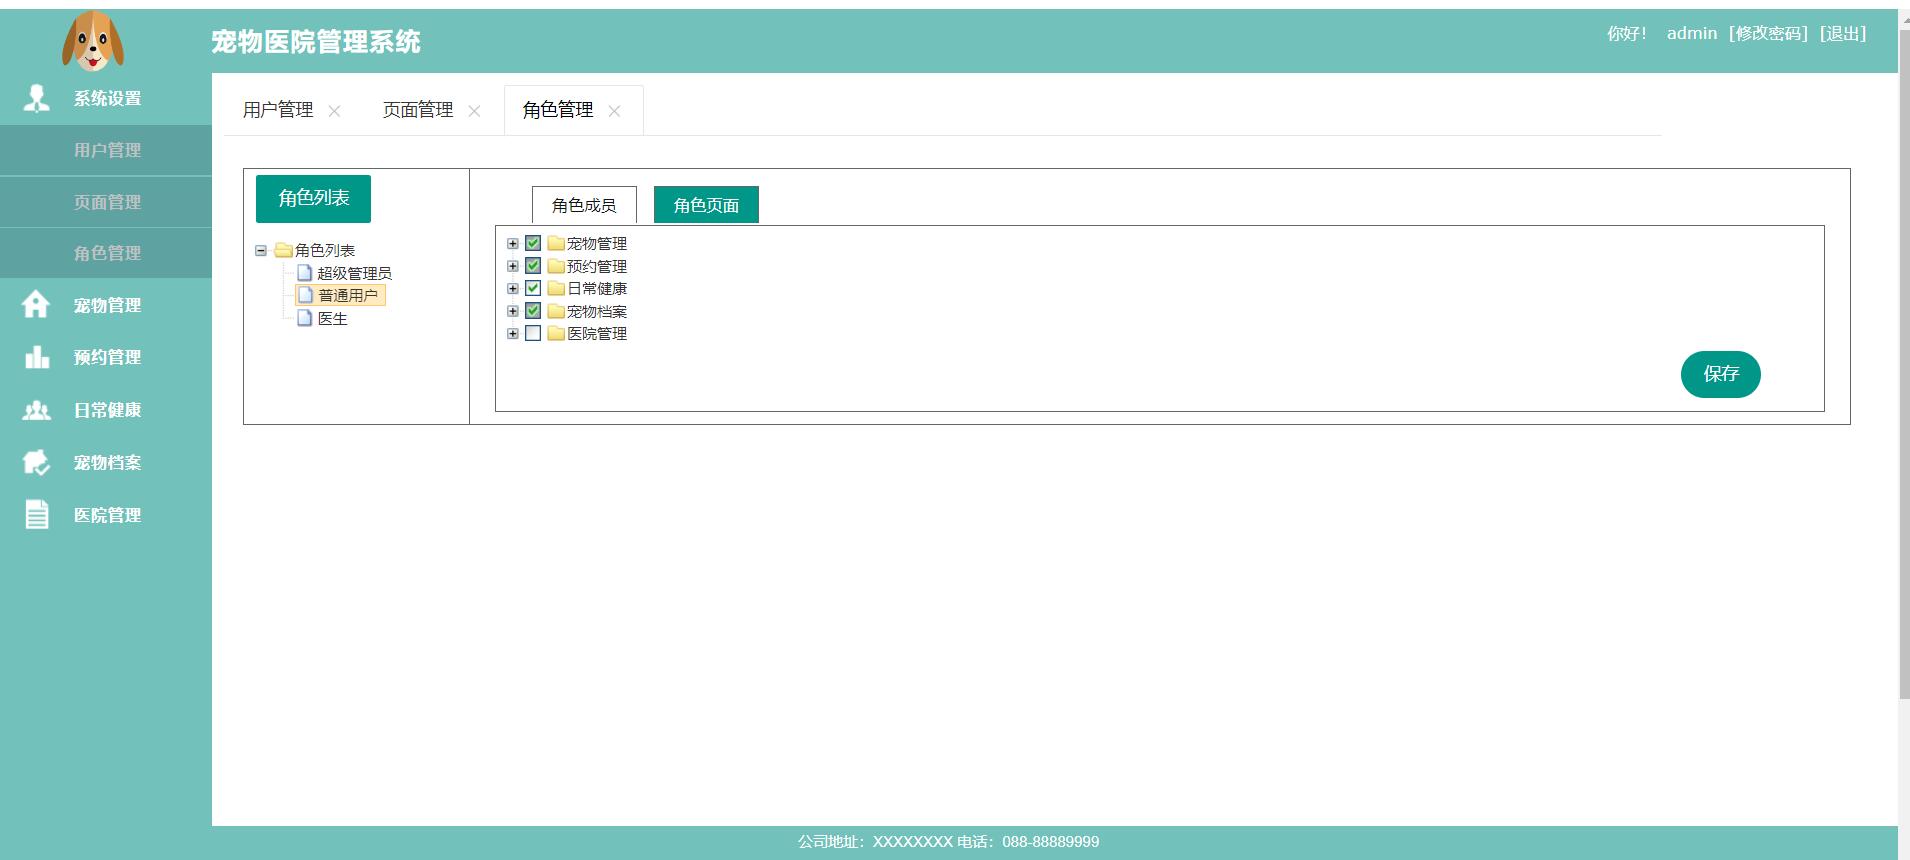The width and height of the screenshot is (1910, 860).
Task: Open the 预约管理 sidebar menu
Action: coord(106,357)
